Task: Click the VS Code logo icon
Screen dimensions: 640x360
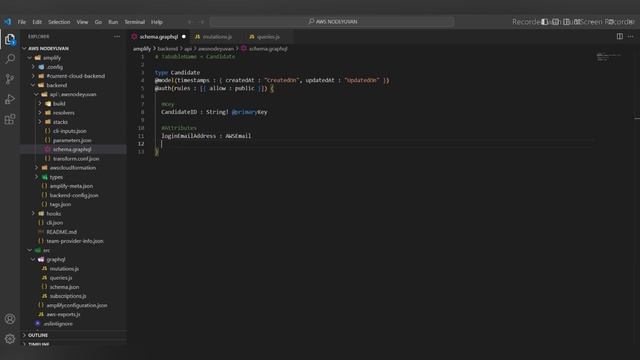Action: point(7,22)
